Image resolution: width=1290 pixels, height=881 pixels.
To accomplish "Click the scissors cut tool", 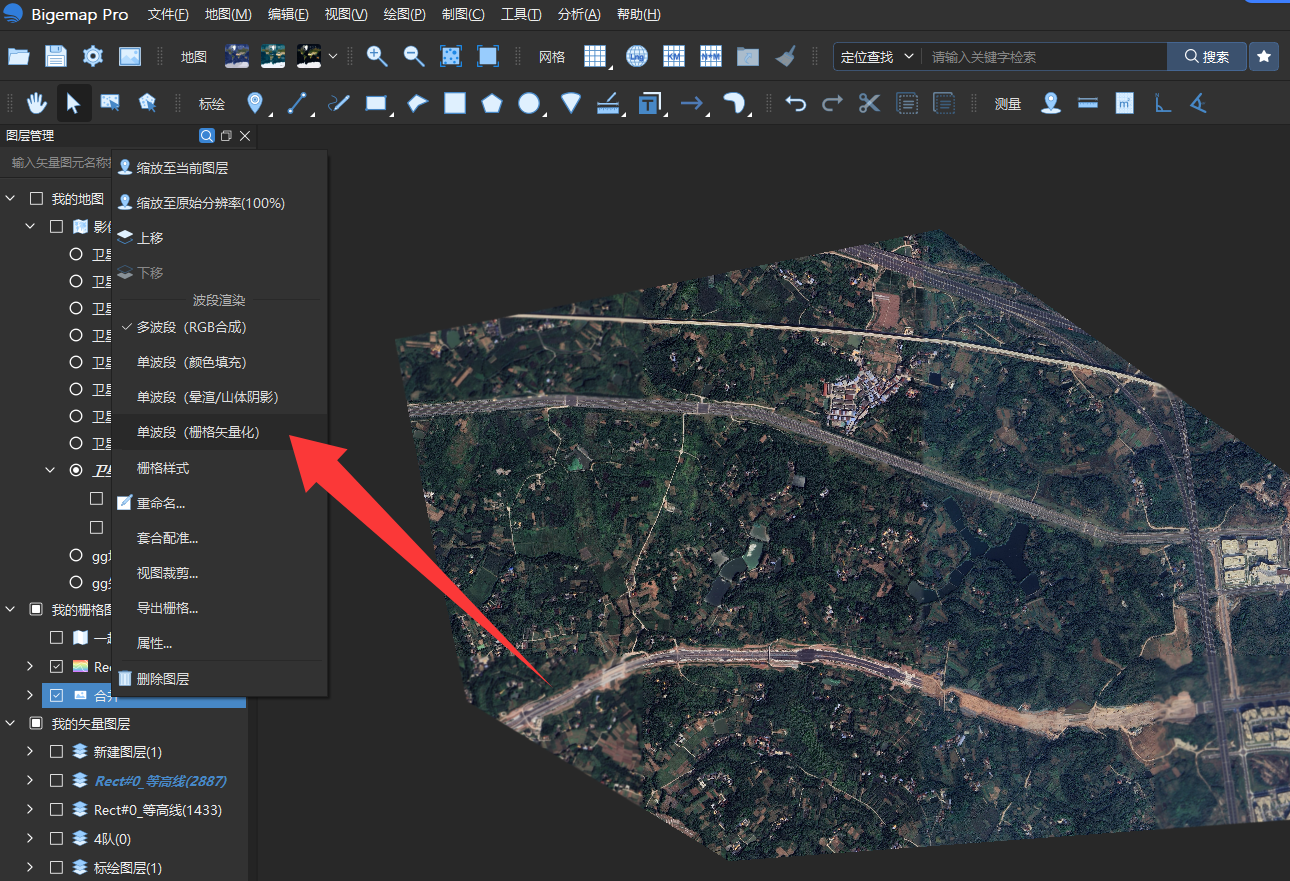I will tap(869, 103).
